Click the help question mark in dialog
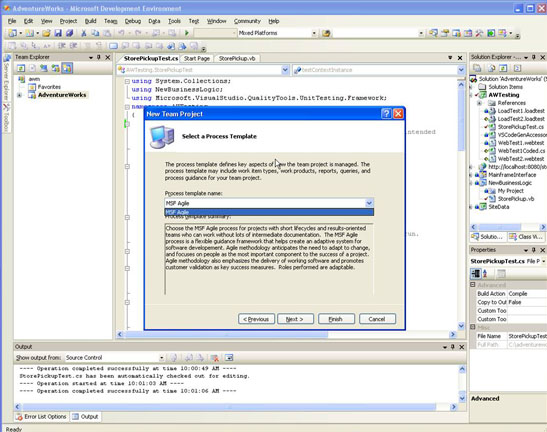 pos(386,114)
